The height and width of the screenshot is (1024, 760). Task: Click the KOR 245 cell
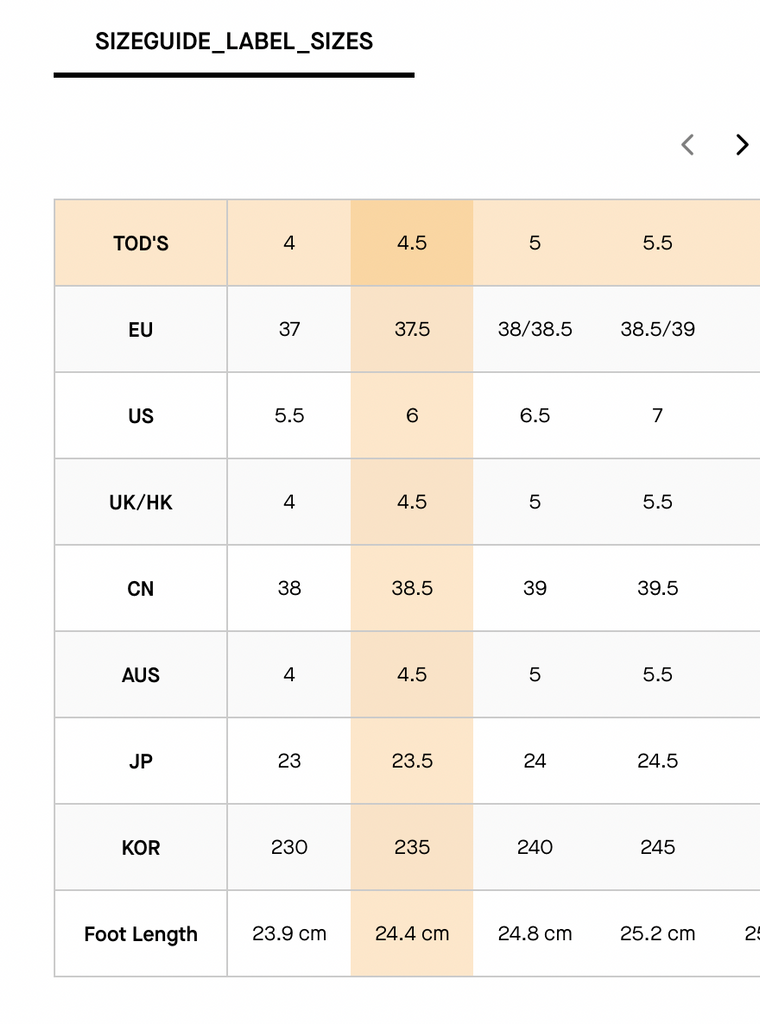(x=657, y=847)
